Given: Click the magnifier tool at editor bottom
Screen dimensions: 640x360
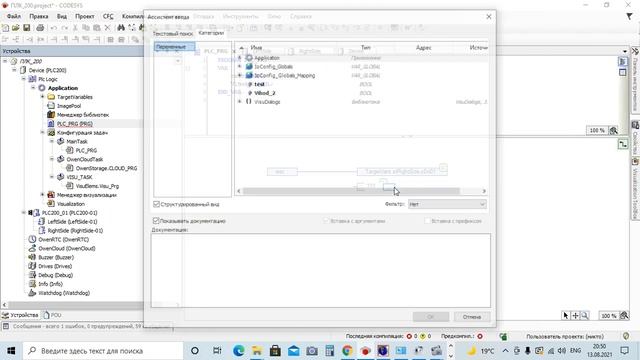Looking at the screenshot, I should pos(585,316).
